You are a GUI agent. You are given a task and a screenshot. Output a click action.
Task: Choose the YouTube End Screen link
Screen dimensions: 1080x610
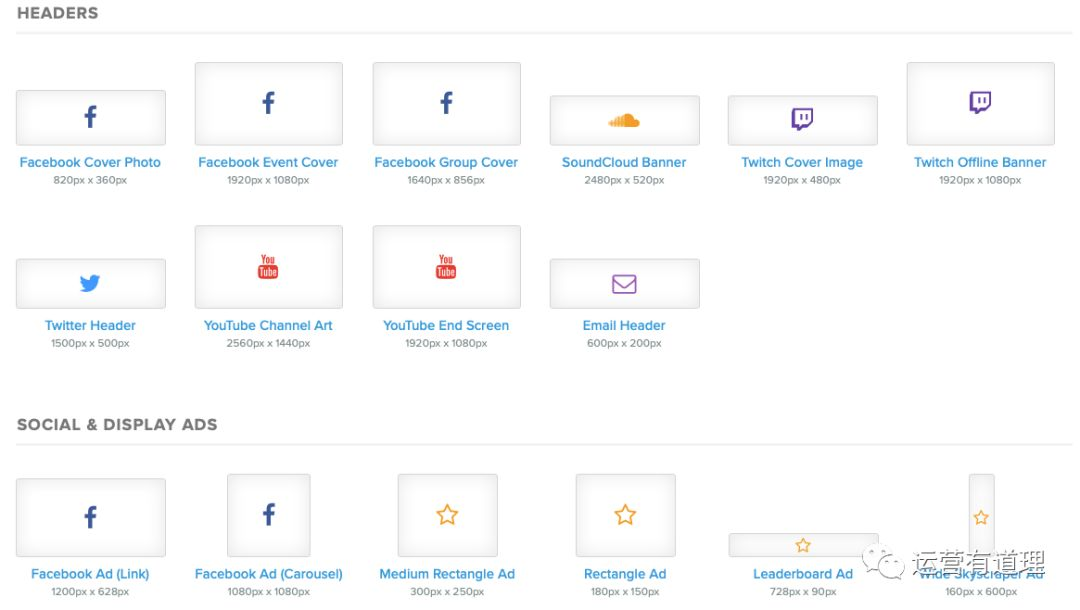pos(446,326)
